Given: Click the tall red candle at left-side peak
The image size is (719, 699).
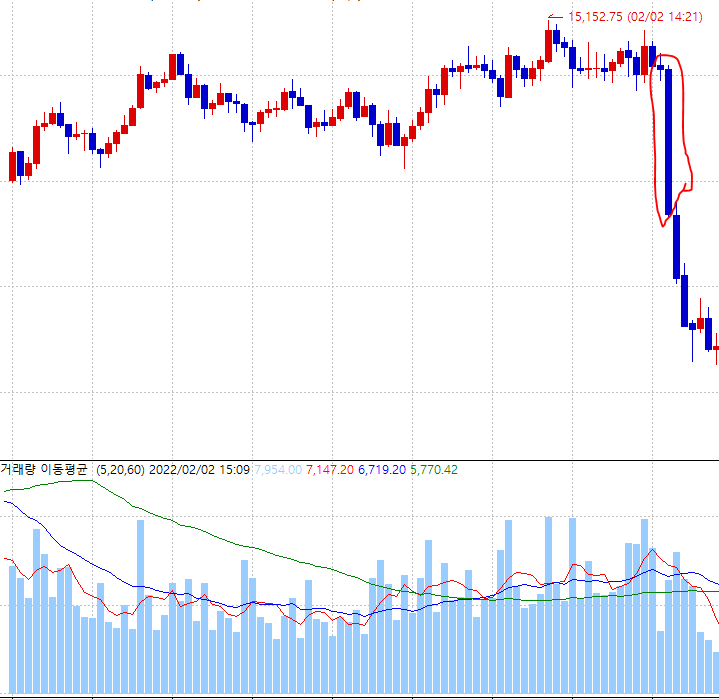Looking at the screenshot, I should (x=173, y=67).
